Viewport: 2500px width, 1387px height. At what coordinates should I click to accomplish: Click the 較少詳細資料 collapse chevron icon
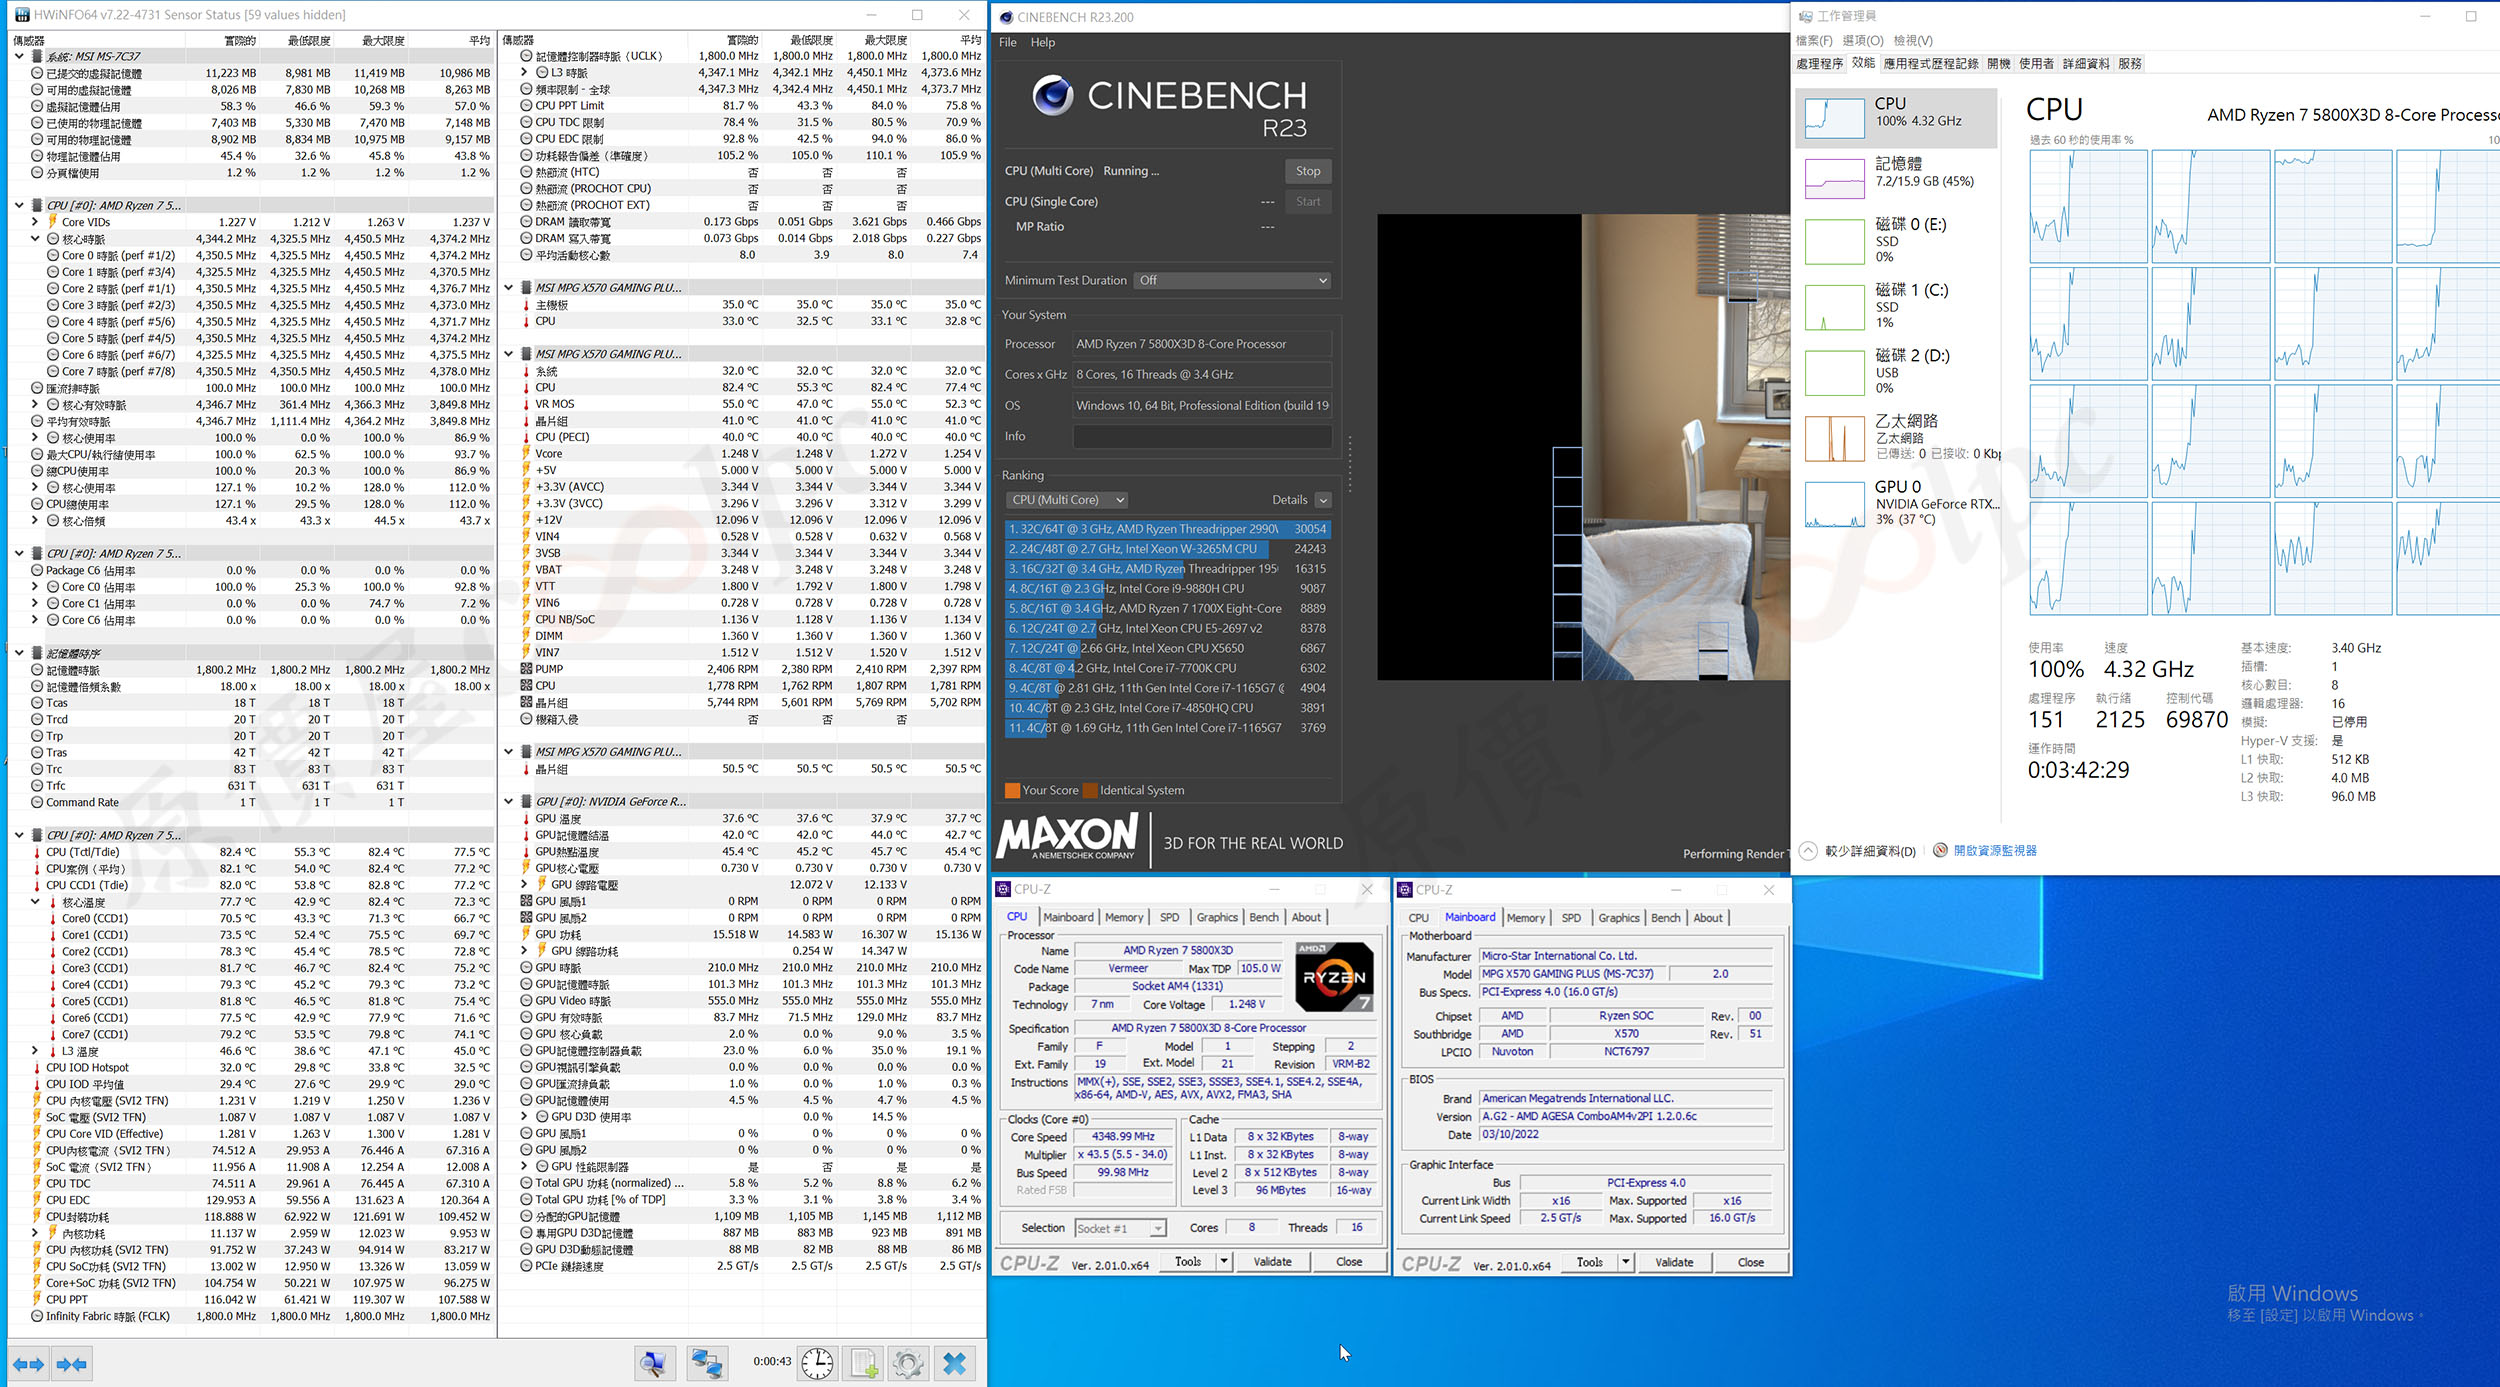(1808, 851)
